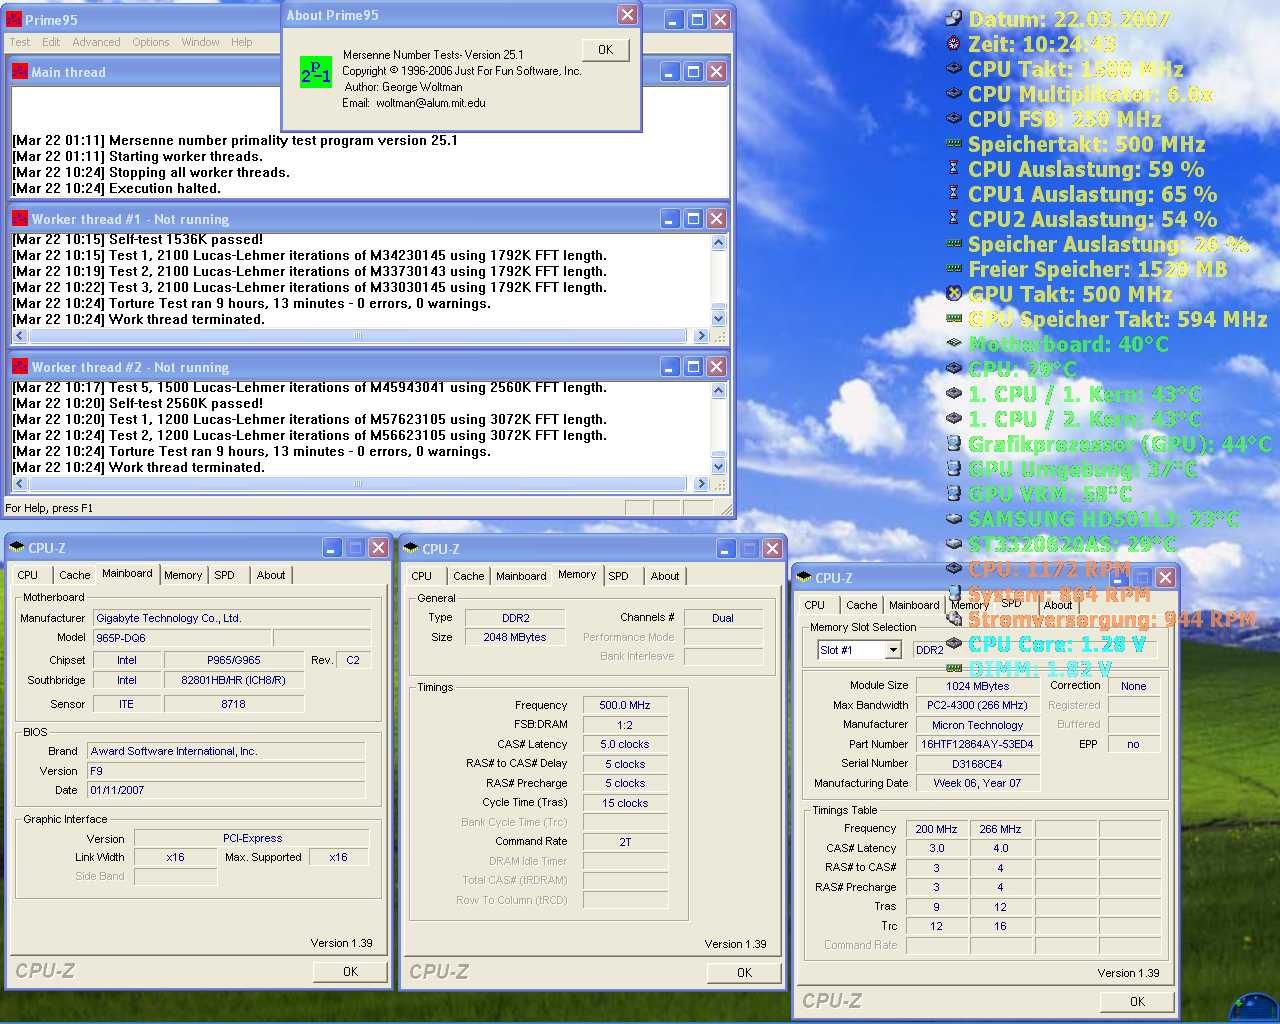The width and height of the screenshot is (1280, 1024).
Task: Click Worker thread #1 vertical scroll up arrow
Action: pos(718,242)
